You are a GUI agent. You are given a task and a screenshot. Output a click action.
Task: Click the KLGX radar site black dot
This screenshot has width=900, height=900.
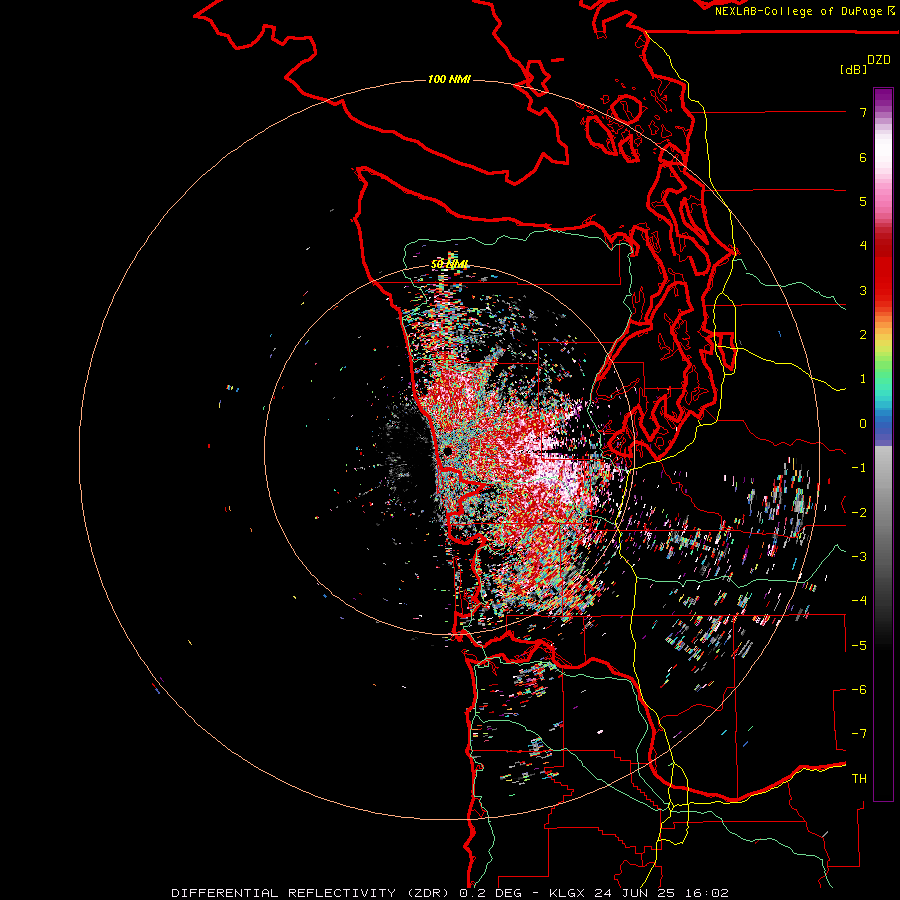click(x=448, y=452)
